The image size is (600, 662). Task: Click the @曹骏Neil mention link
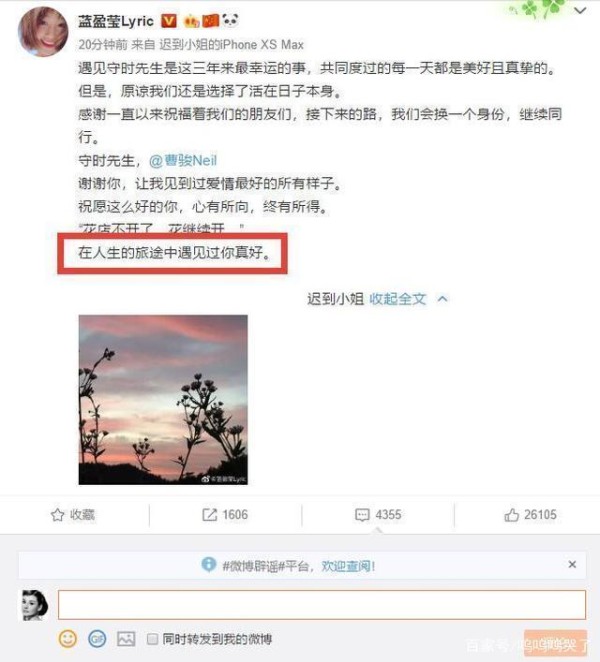183,160
